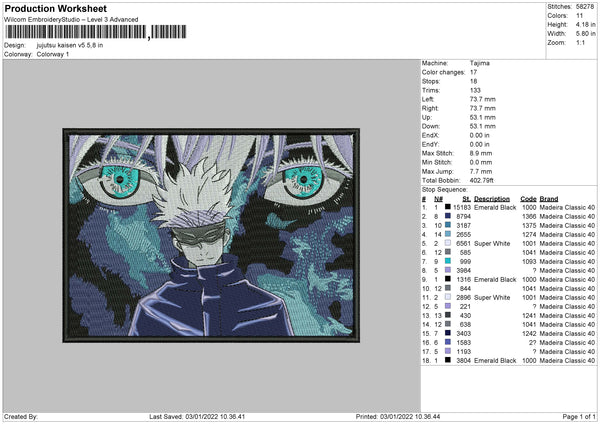Click the light teal swatch next to 2655
The height and width of the screenshot is (424, 600).
pos(448,234)
